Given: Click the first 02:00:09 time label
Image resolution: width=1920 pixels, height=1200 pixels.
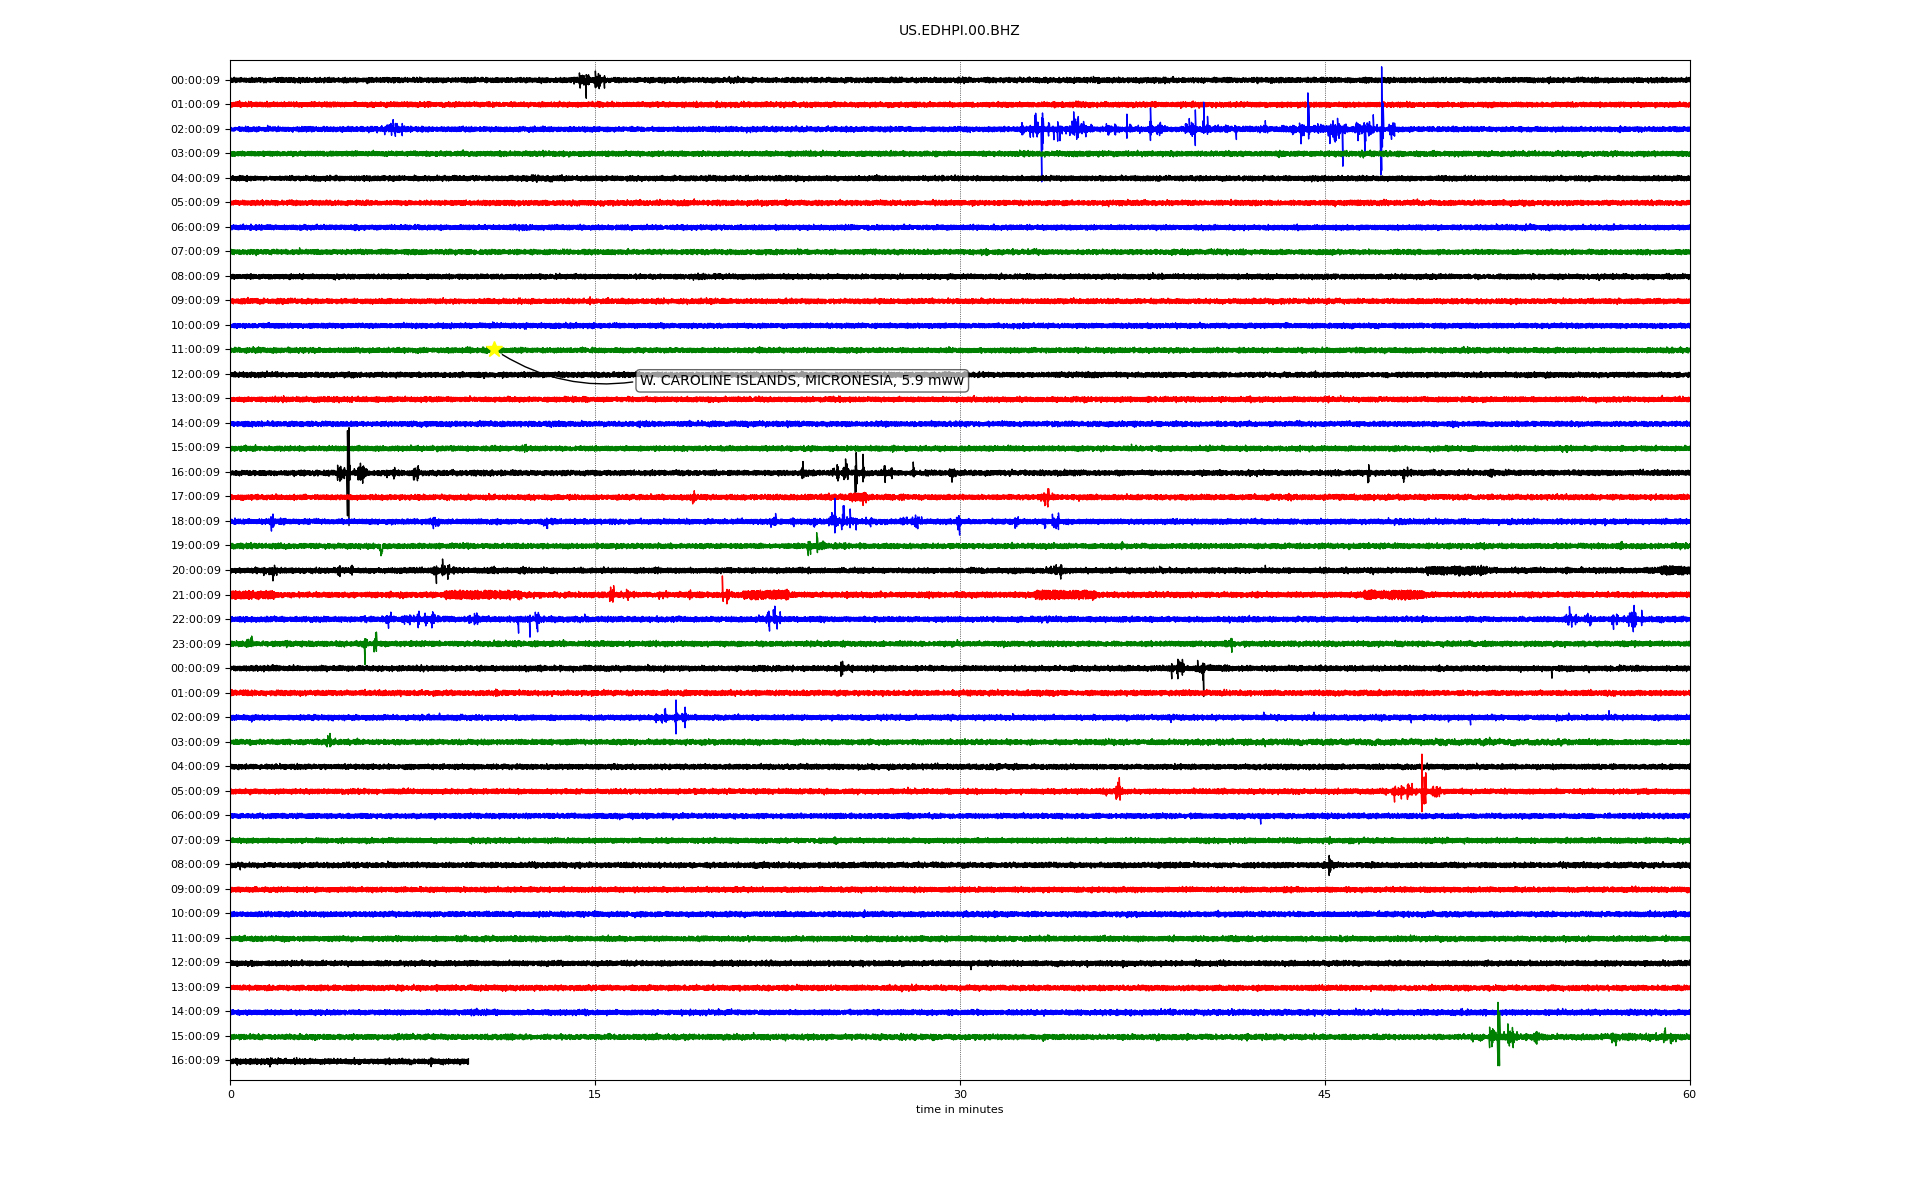Looking at the screenshot, I should (195, 130).
